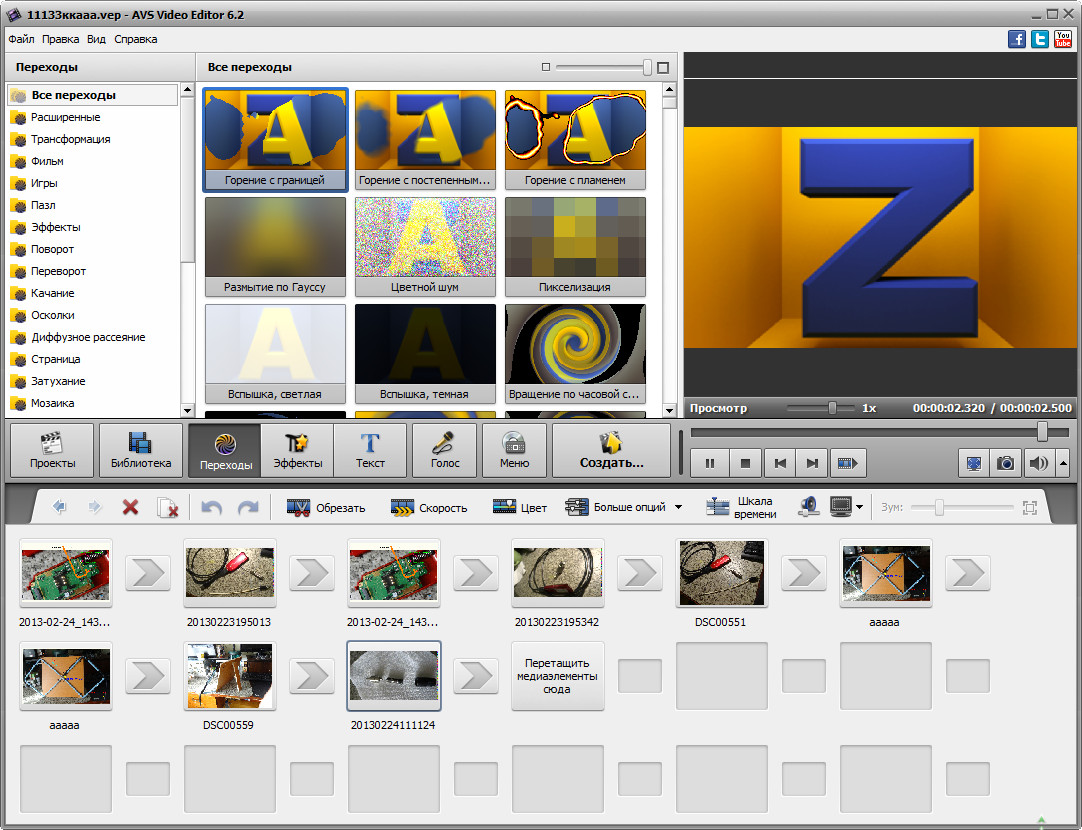
Task: Switch to the Шкала времени timeline view
Action: pyautogui.click(x=741, y=507)
